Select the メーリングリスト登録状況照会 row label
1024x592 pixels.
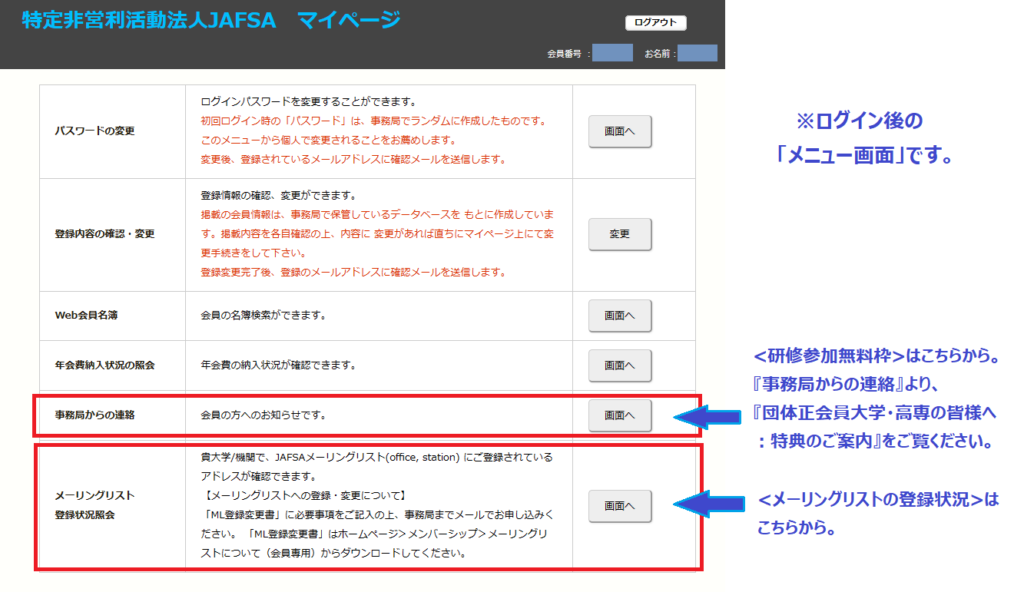95,505
